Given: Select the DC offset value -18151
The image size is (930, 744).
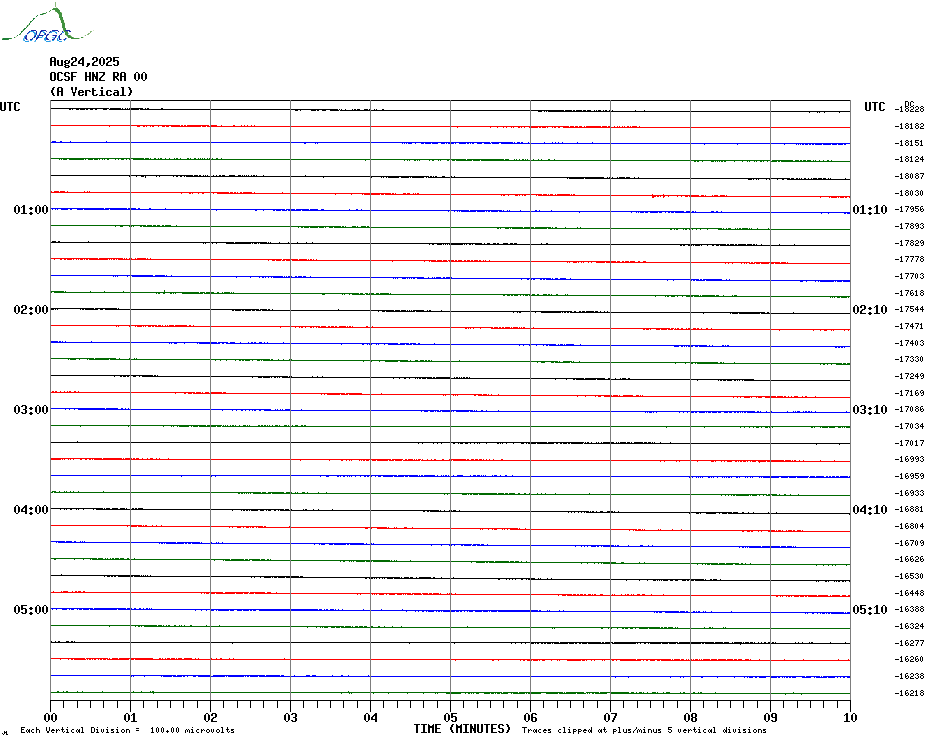Looking at the screenshot, I should [909, 143].
